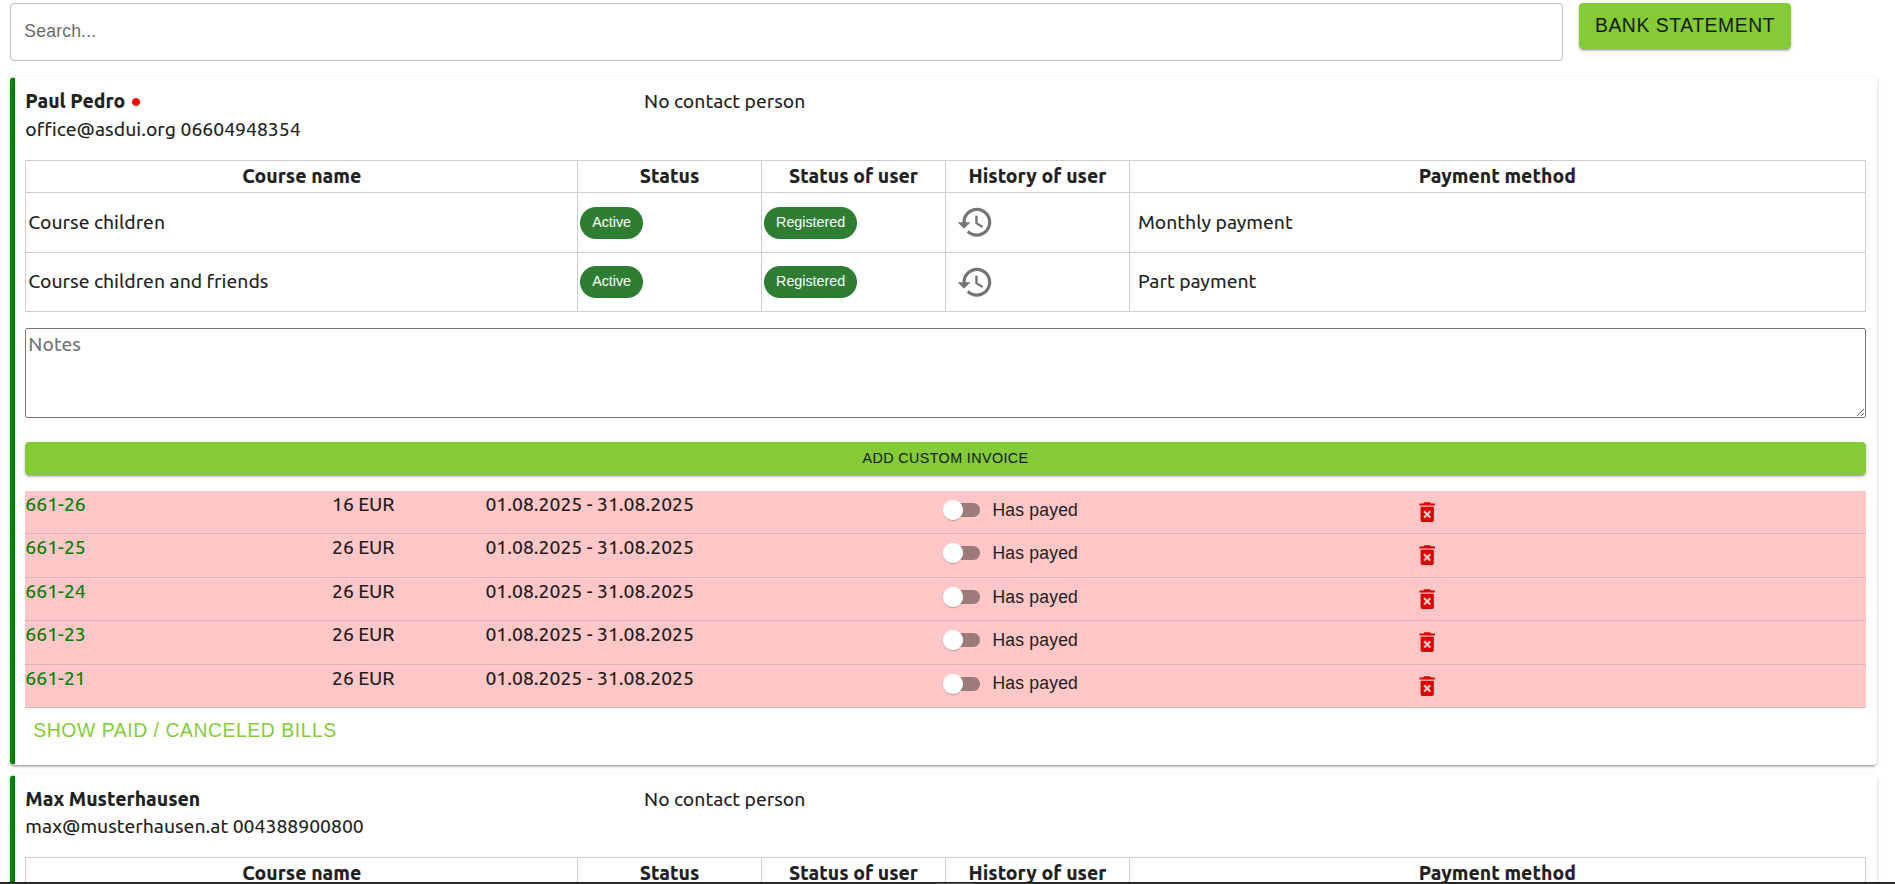Open invoice 661-26 link
The width and height of the screenshot is (1895, 884).
[x=56, y=505]
